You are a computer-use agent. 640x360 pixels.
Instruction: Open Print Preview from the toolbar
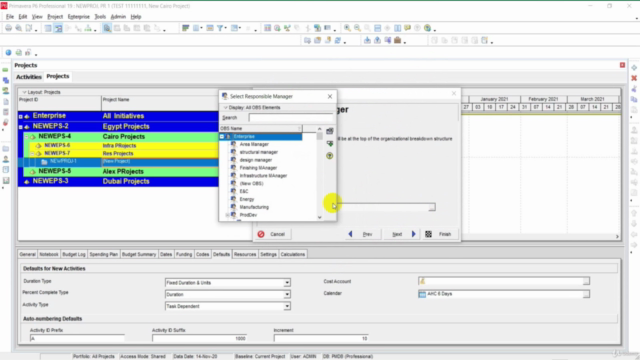18,28
